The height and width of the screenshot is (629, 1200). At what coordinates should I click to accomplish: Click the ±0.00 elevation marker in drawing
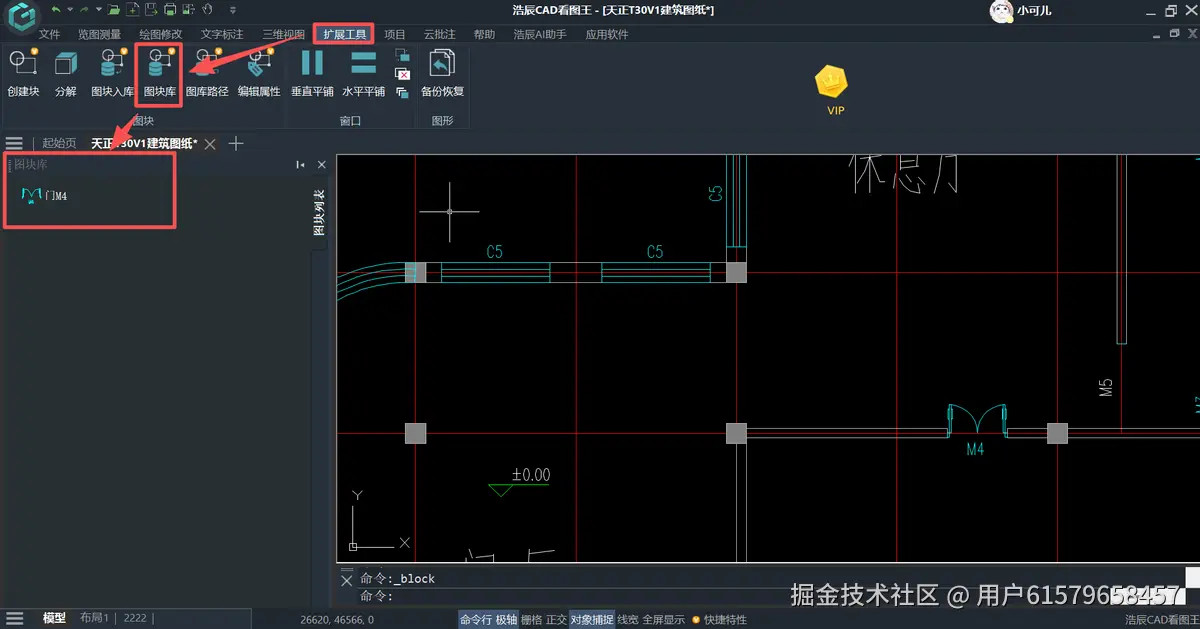pyautogui.click(x=521, y=480)
